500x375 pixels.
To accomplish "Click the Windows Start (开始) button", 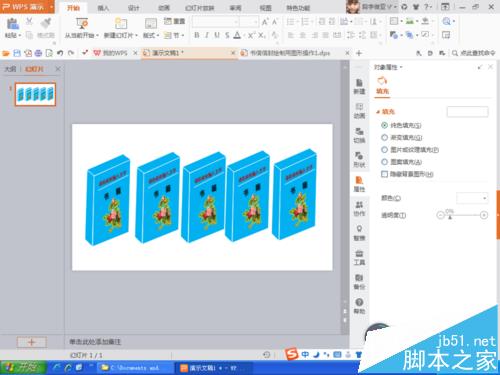I will click(x=23, y=367).
